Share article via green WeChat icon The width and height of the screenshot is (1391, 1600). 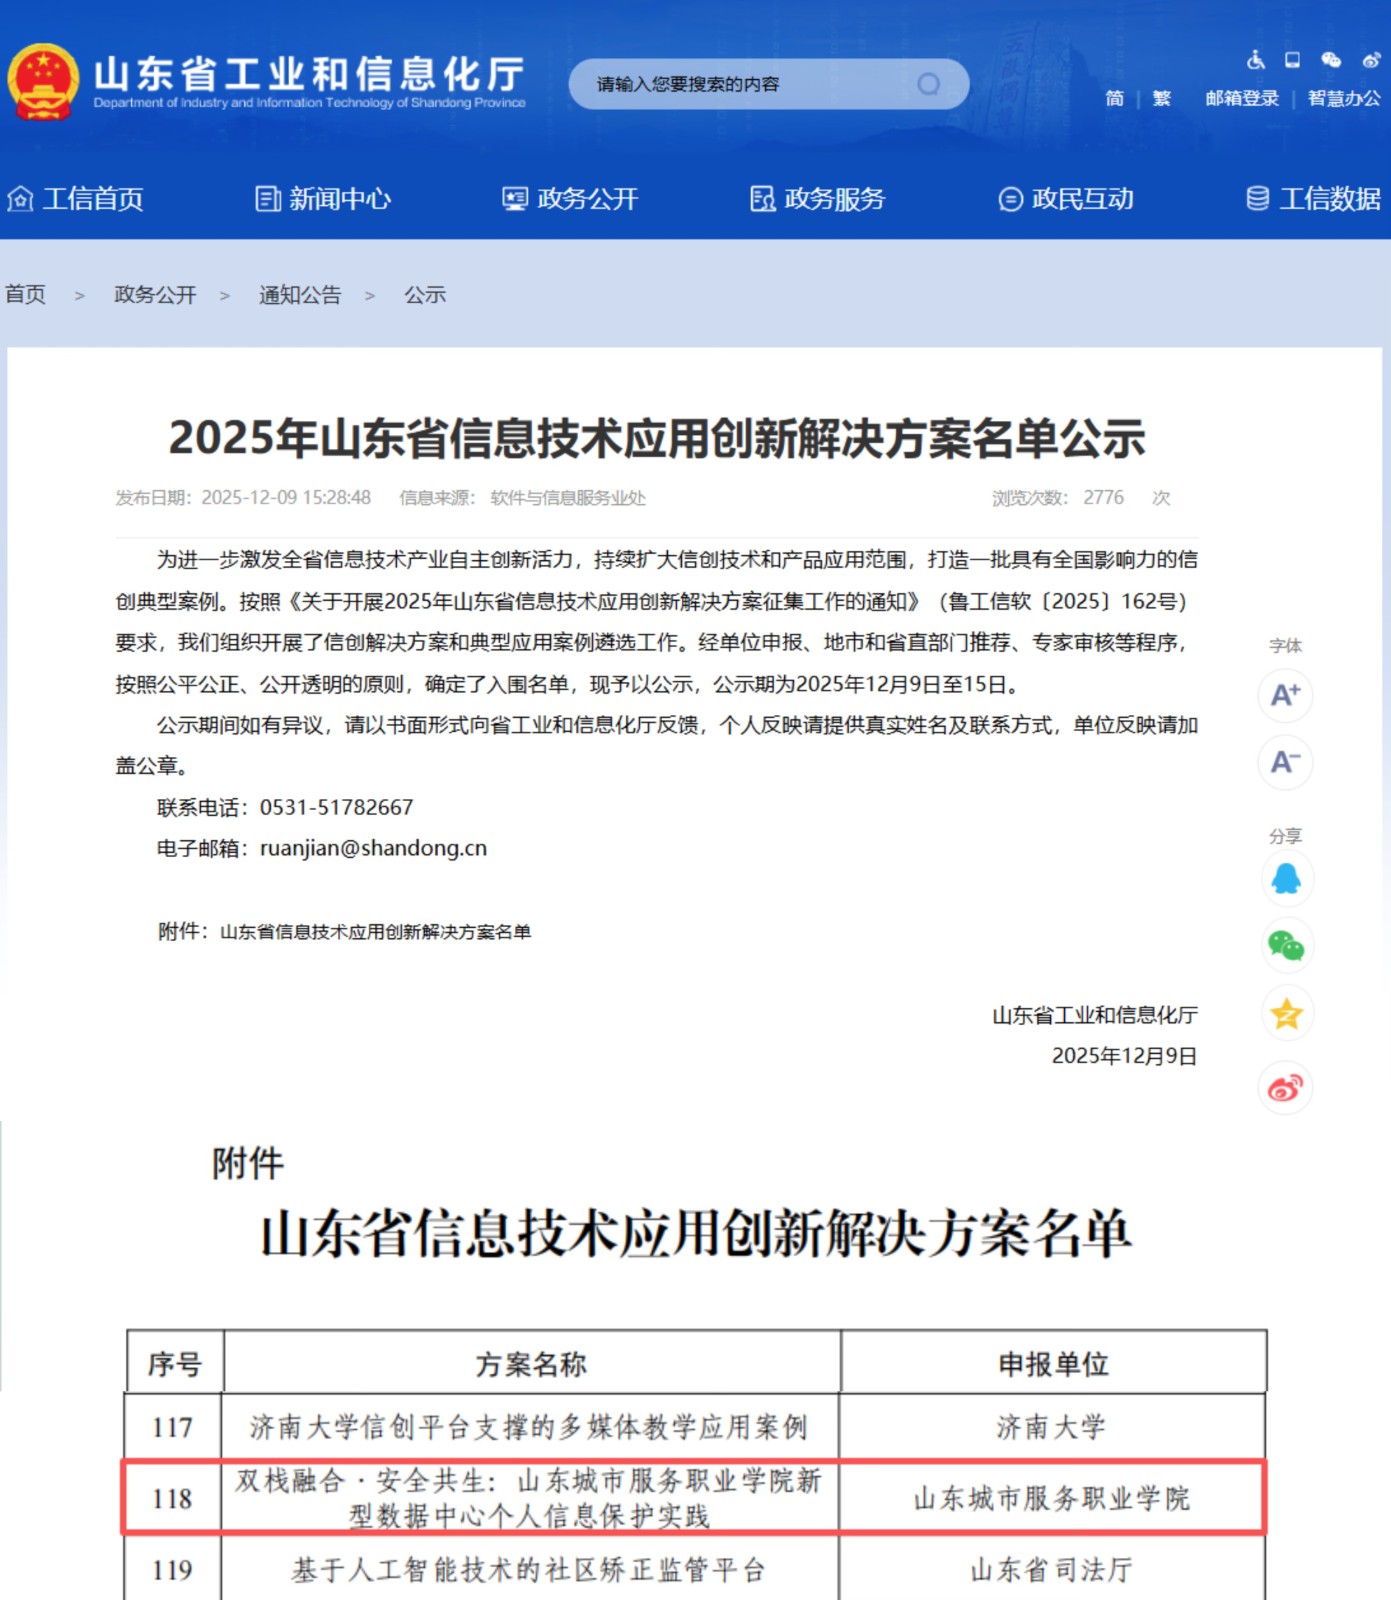coord(1285,946)
